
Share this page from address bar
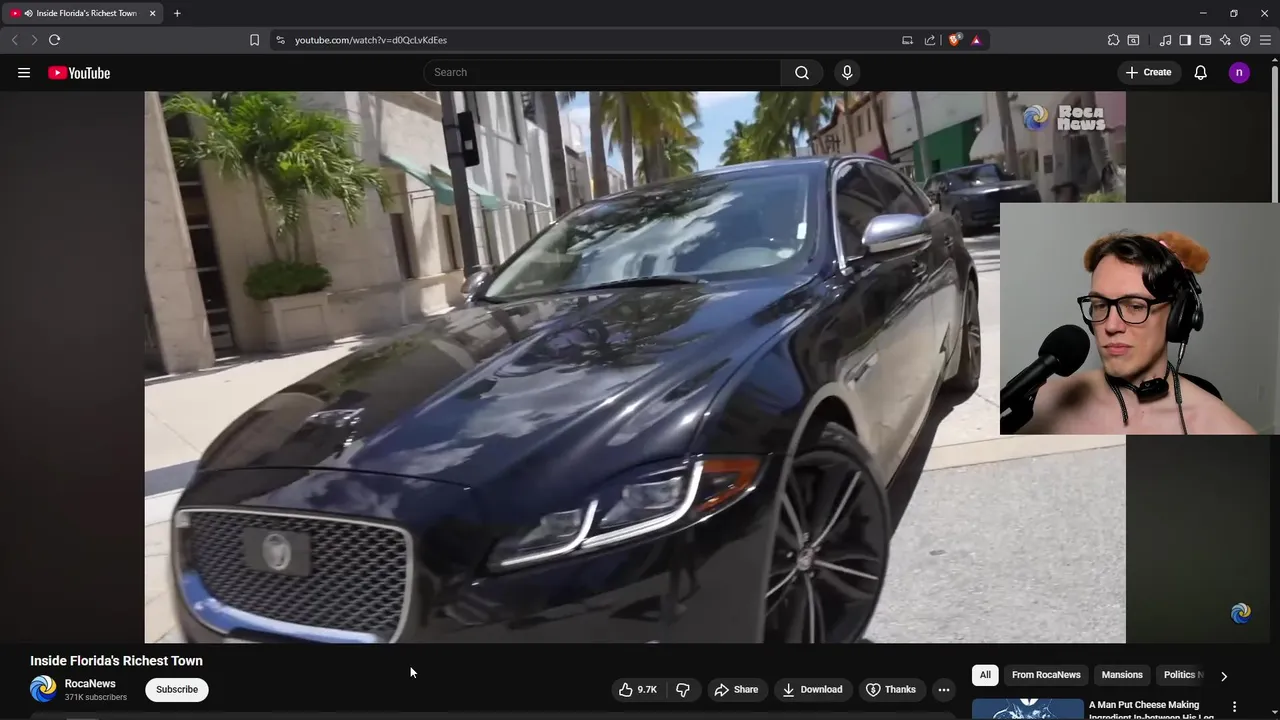click(x=930, y=40)
